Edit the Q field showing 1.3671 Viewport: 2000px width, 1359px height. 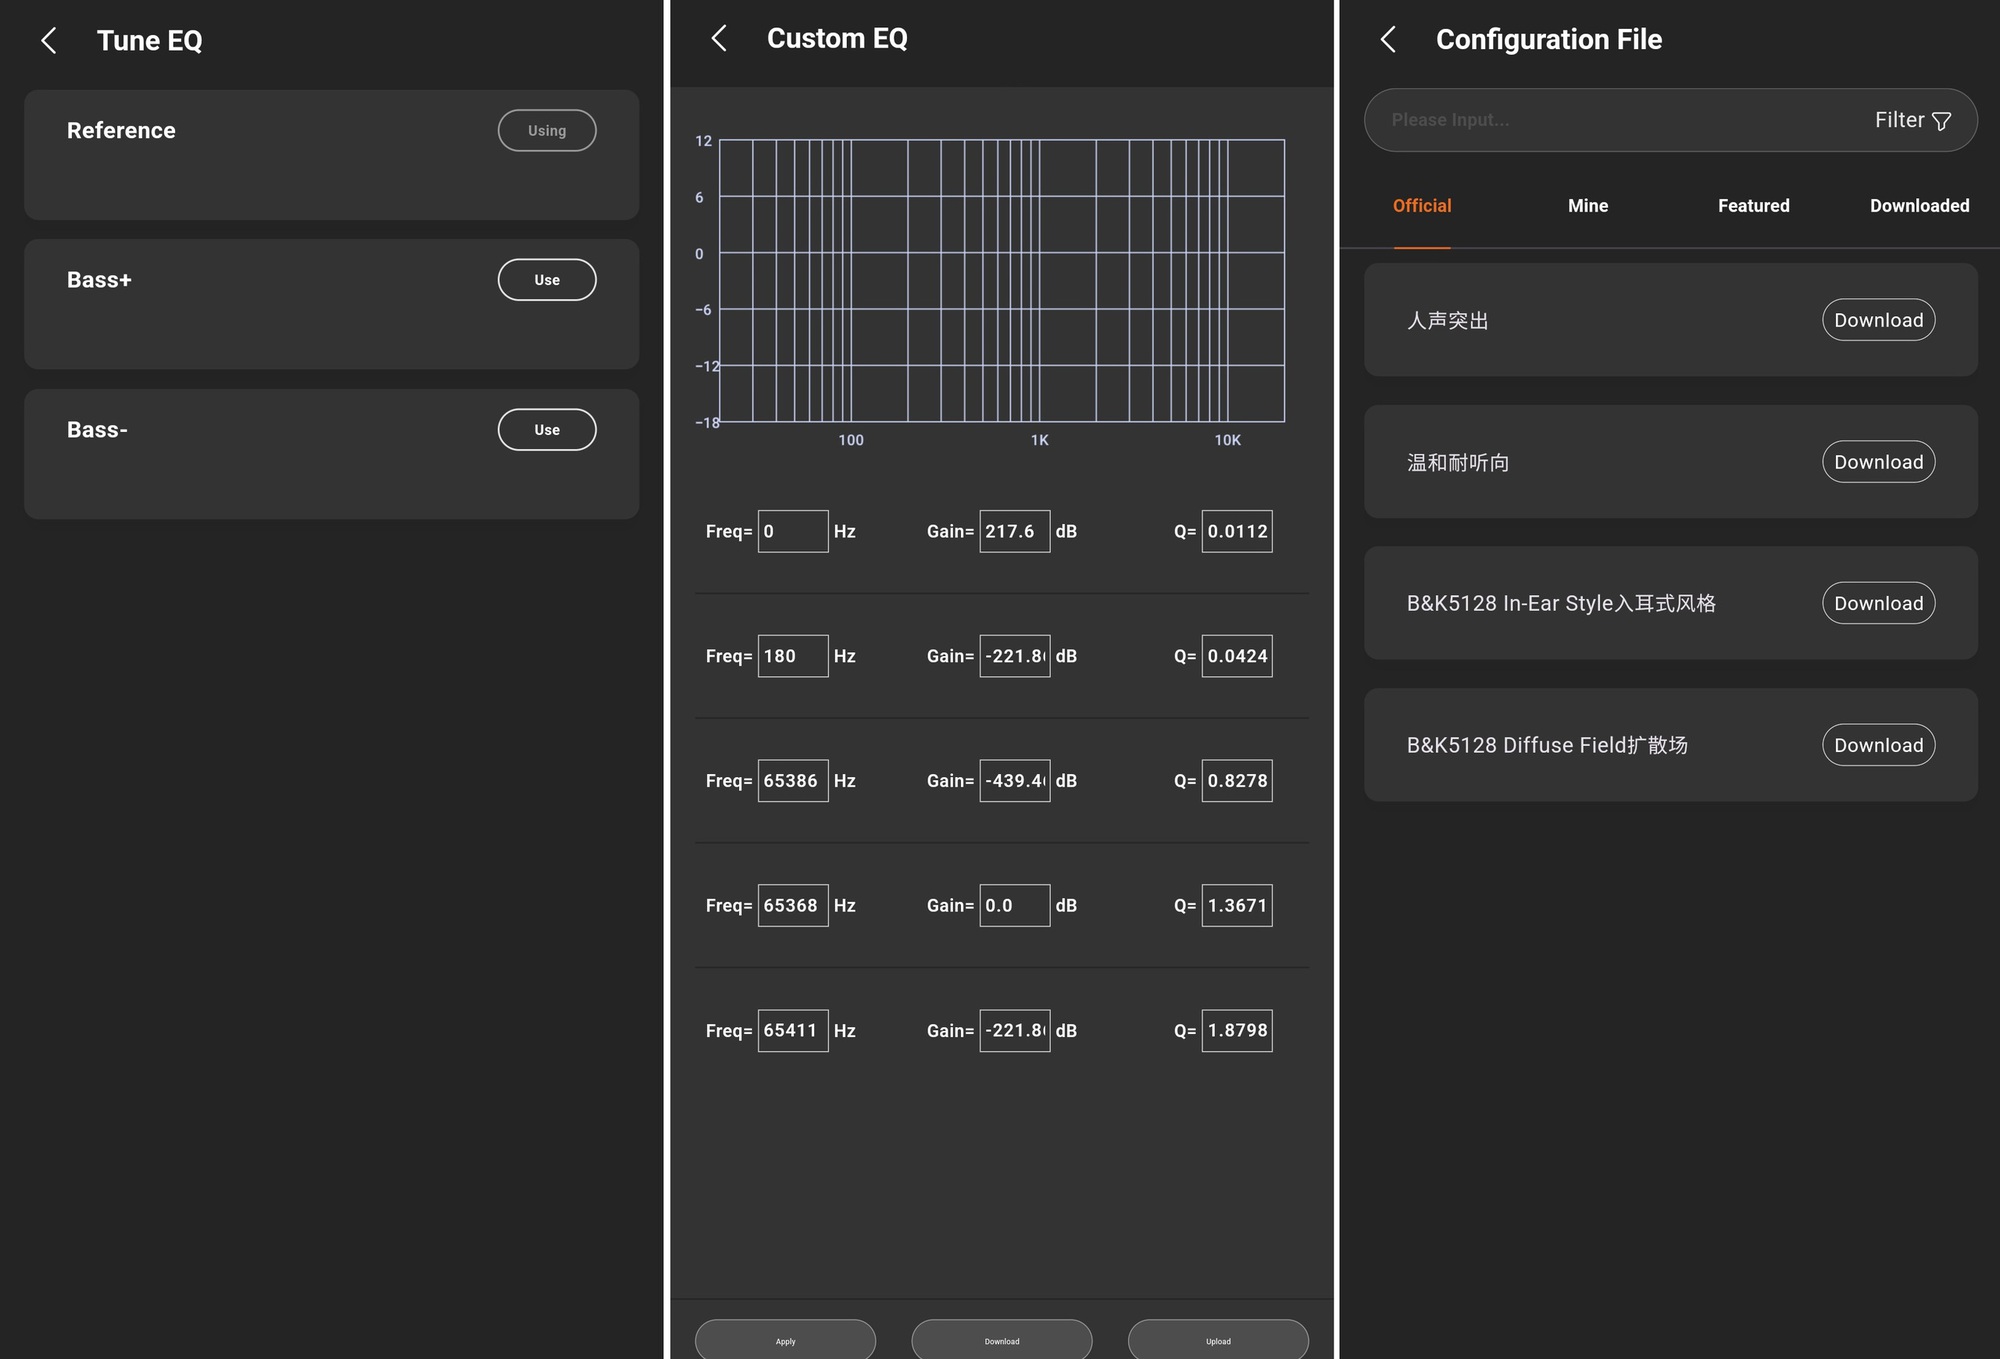tap(1237, 906)
